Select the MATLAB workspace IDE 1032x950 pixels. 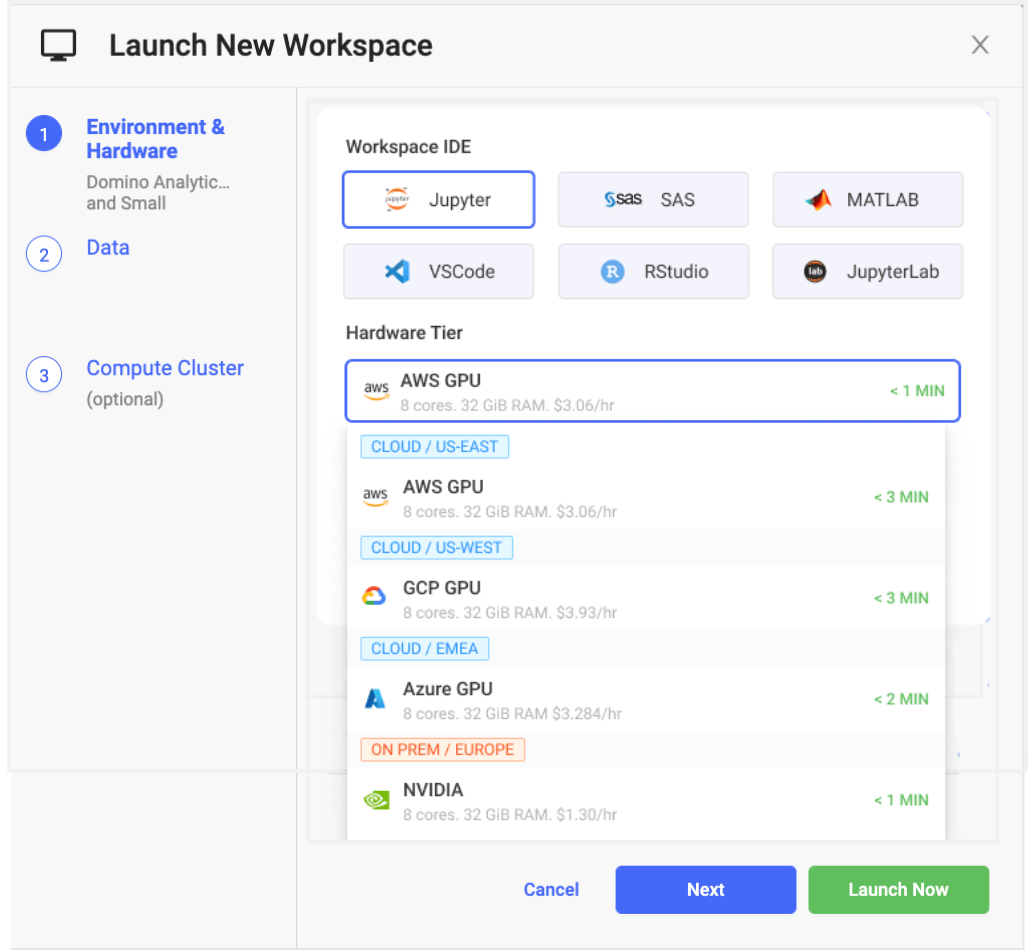[867, 199]
